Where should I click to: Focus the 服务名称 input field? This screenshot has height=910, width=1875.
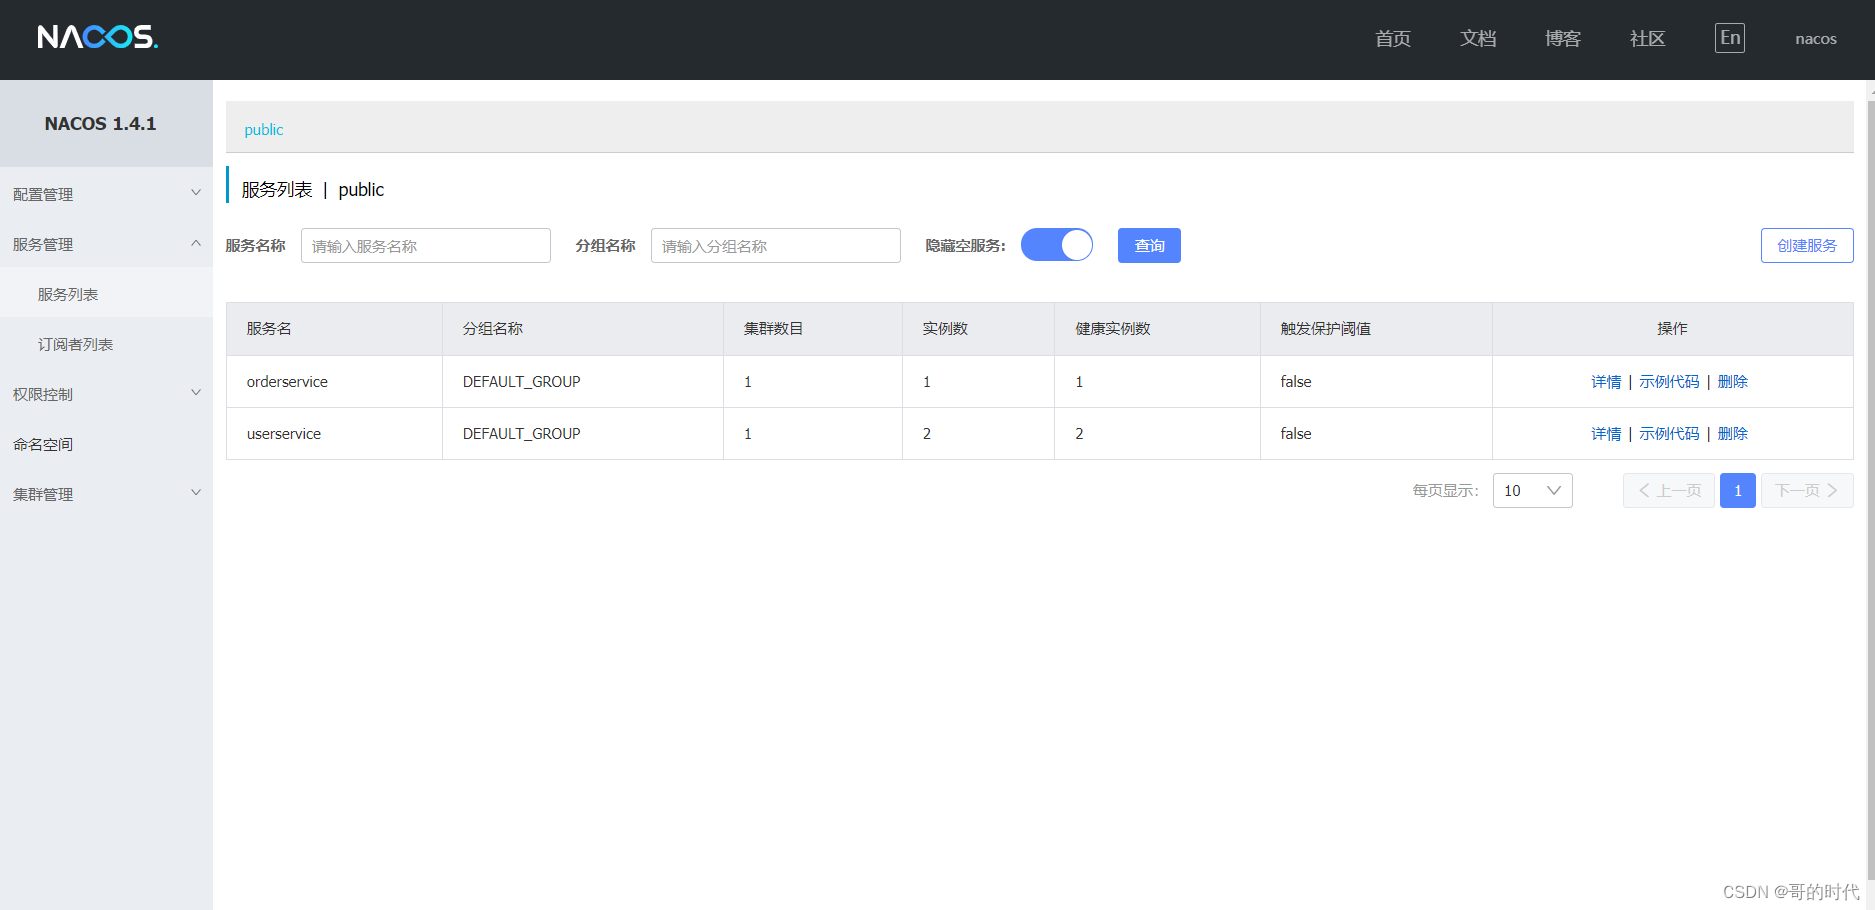pyautogui.click(x=426, y=246)
